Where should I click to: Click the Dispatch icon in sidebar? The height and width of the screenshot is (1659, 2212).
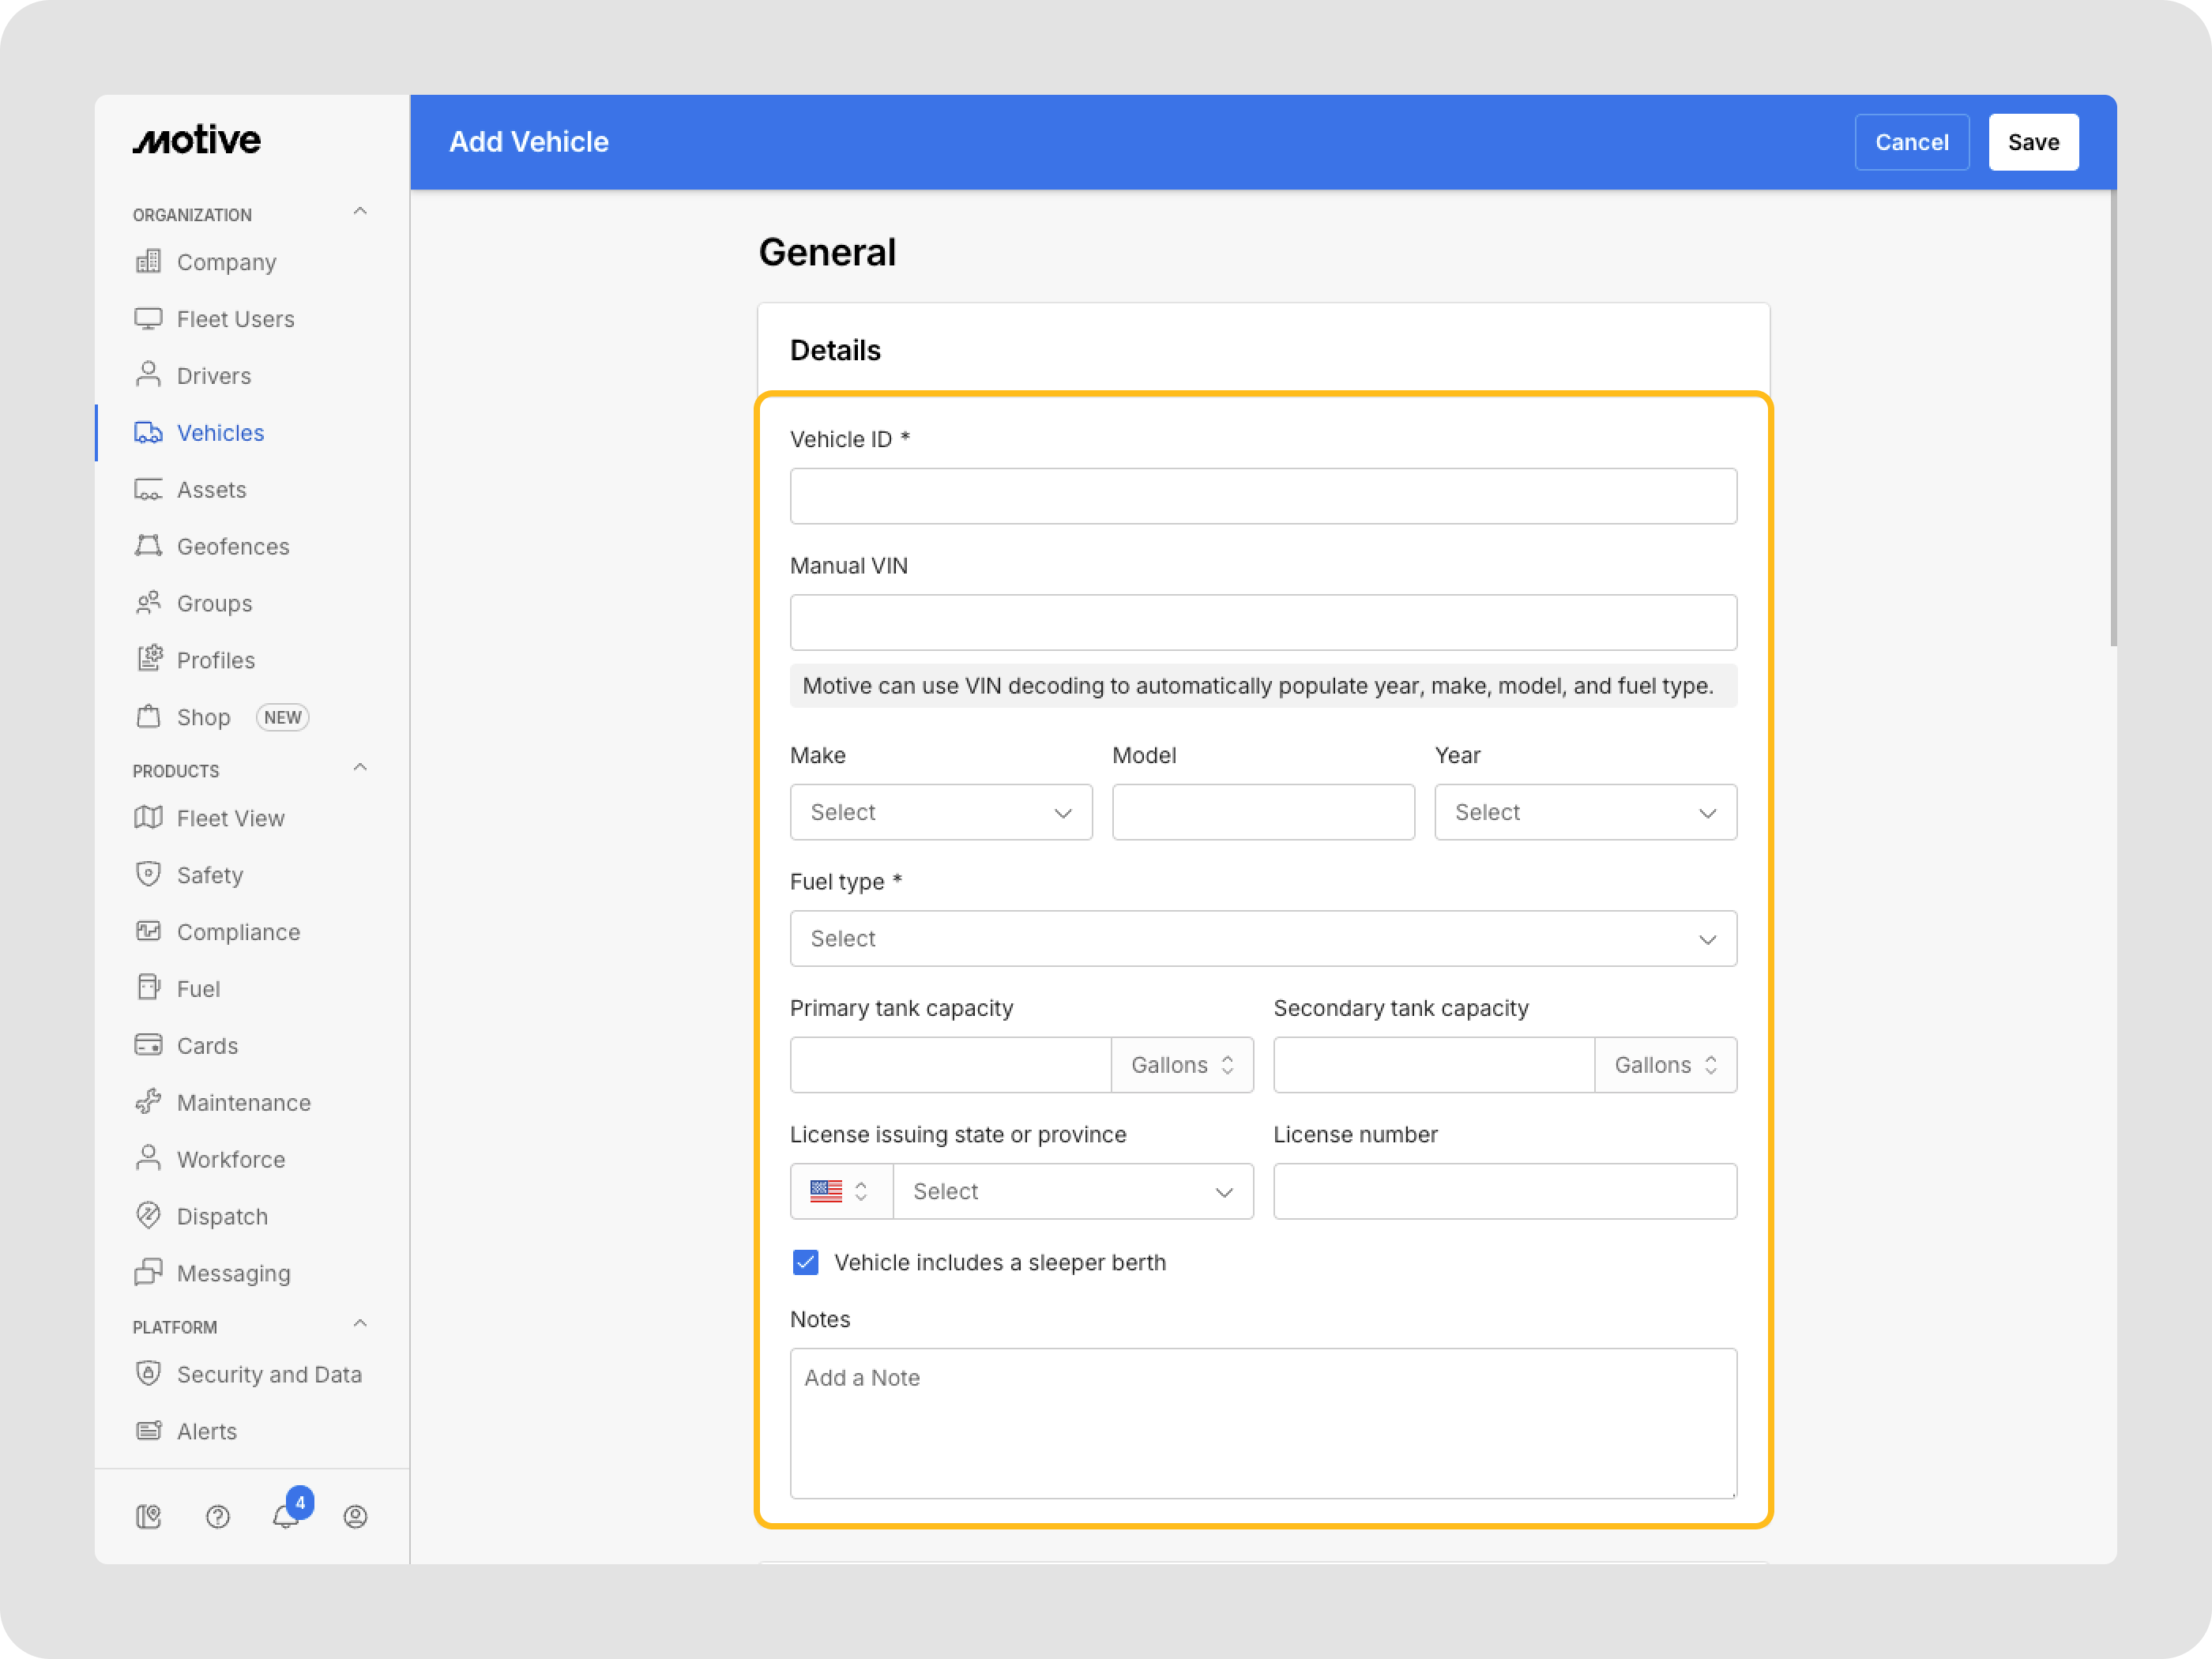coord(148,1215)
